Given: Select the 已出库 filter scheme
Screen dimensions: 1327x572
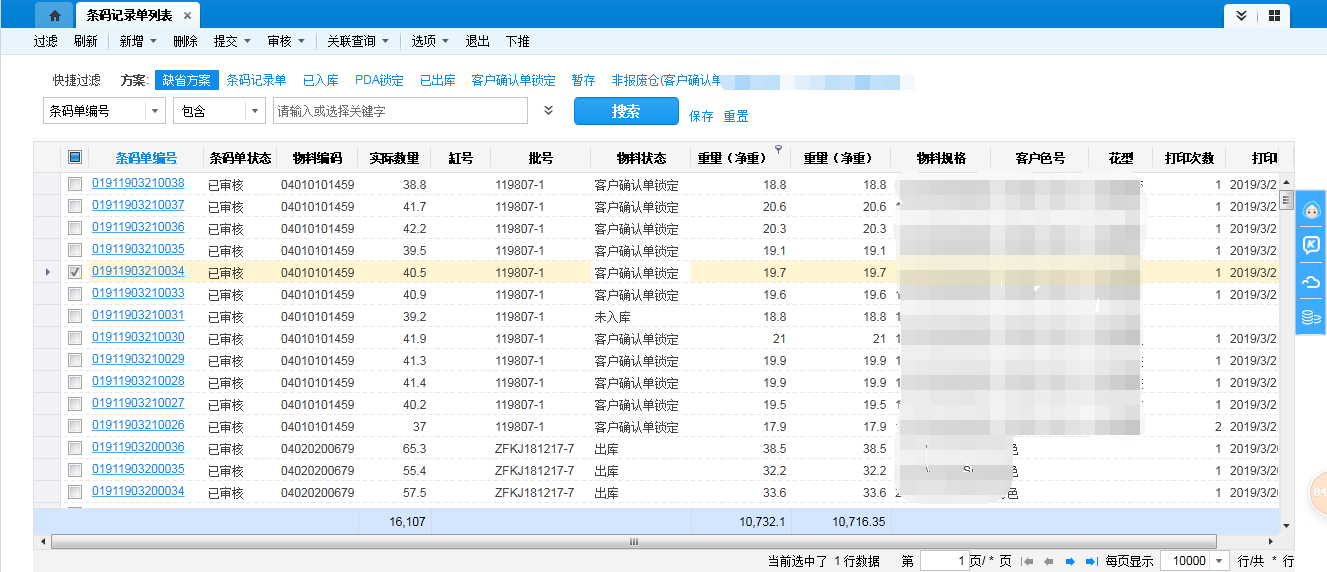Looking at the screenshot, I should 437,80.
